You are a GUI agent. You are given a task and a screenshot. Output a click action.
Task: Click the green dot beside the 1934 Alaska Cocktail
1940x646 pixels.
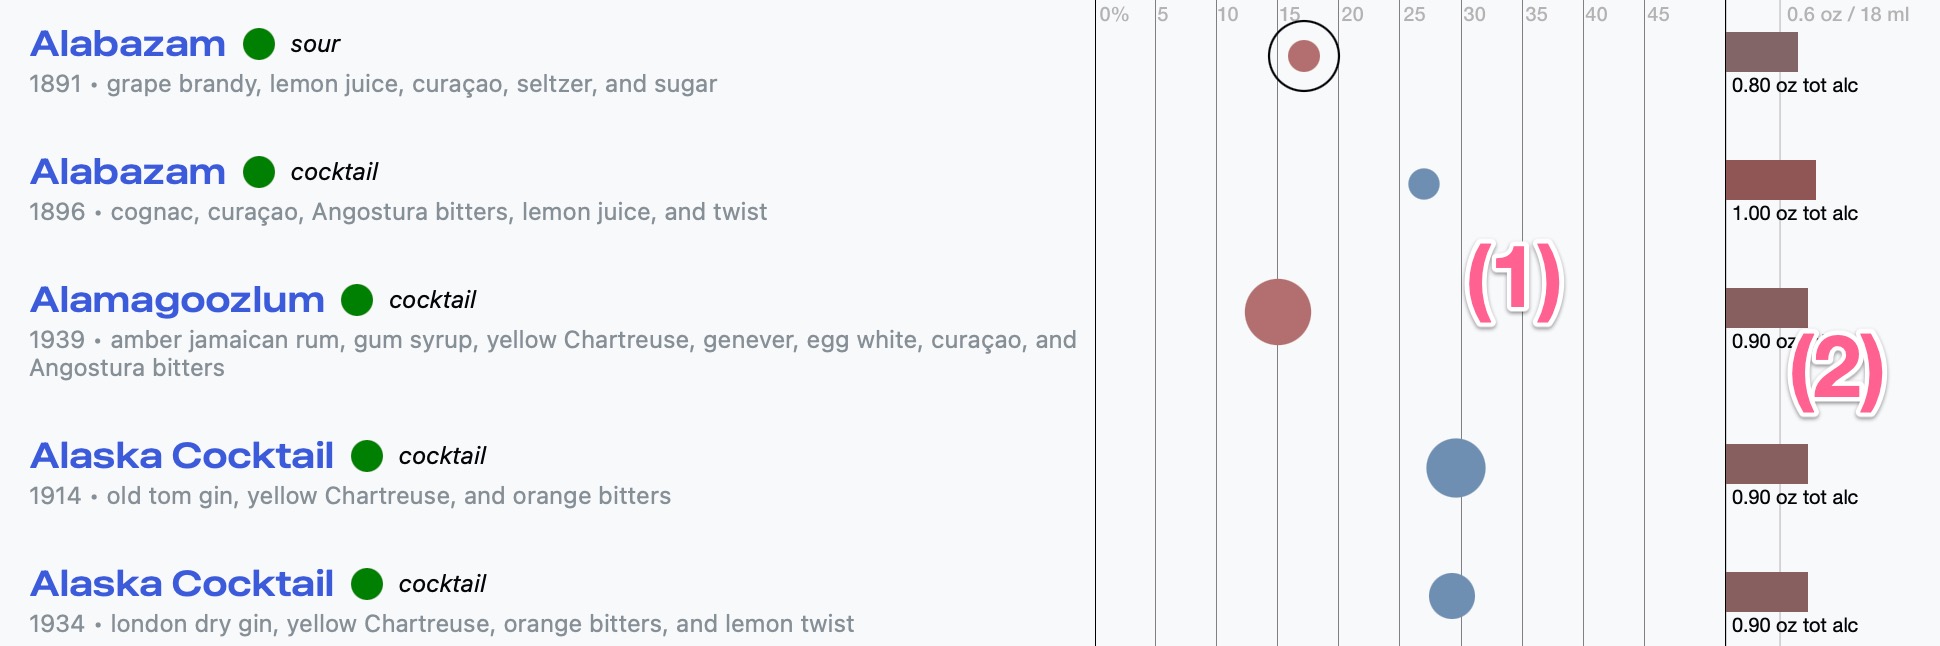point(367,584)
